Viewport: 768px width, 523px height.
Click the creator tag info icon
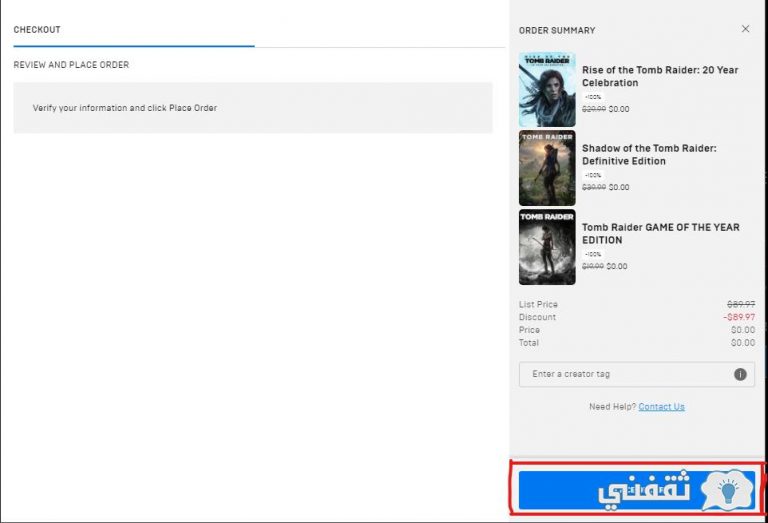[x=740, y=374]
